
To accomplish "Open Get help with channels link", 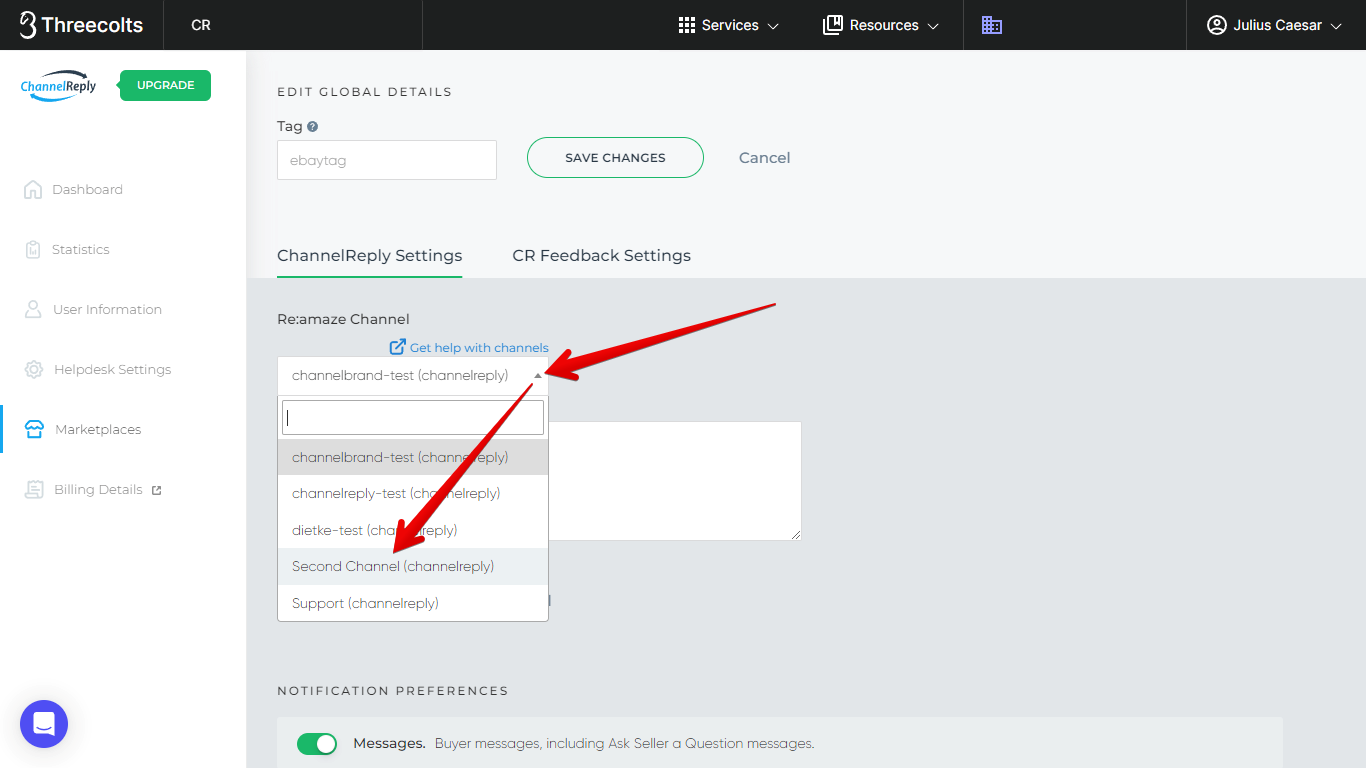I will [x=469, y=347].
